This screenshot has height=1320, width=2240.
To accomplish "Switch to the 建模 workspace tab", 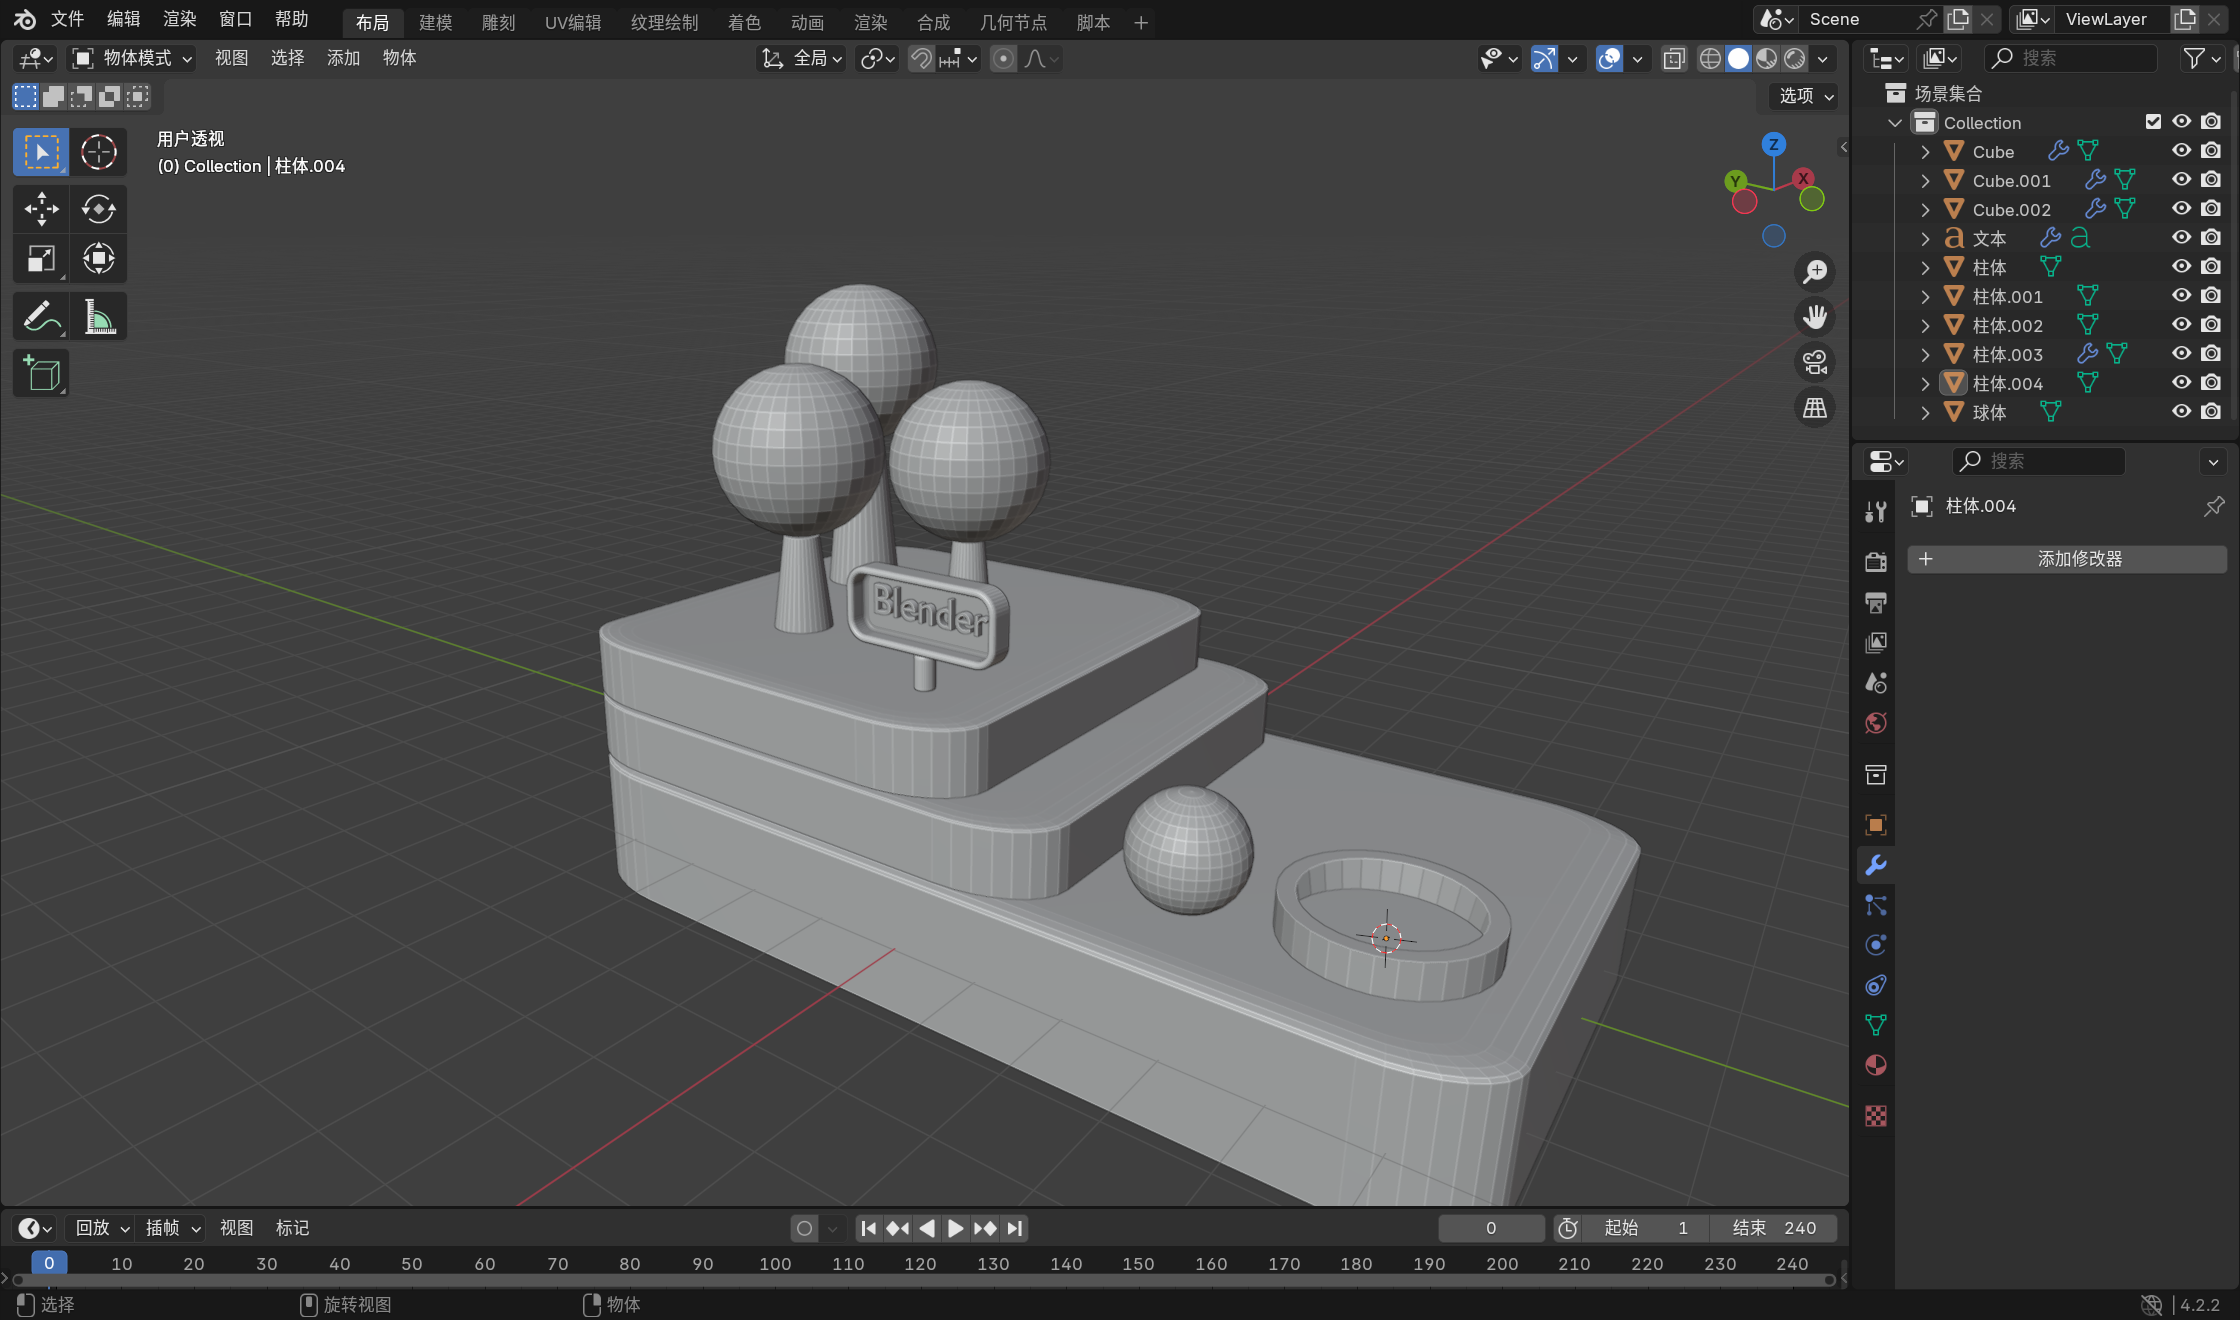I will tap(435, 22).
